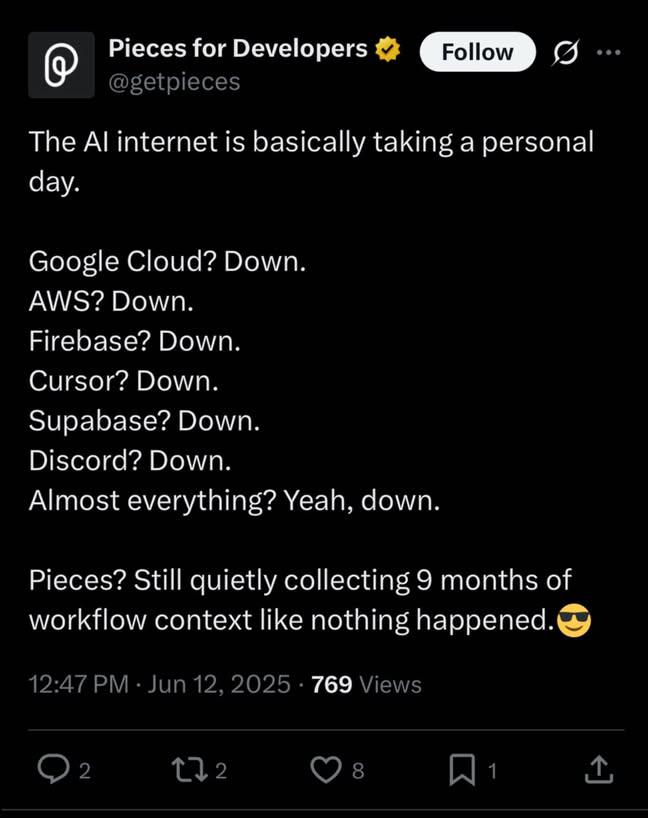
Task: Click the sunglasses emoji in the post
Action: pyautogui.click(x=573, y=622)
